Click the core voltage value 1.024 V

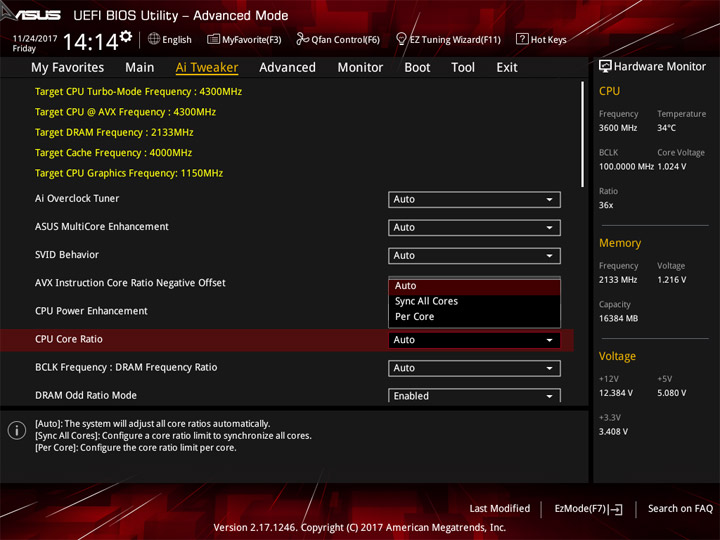click(x=671, y=167)
